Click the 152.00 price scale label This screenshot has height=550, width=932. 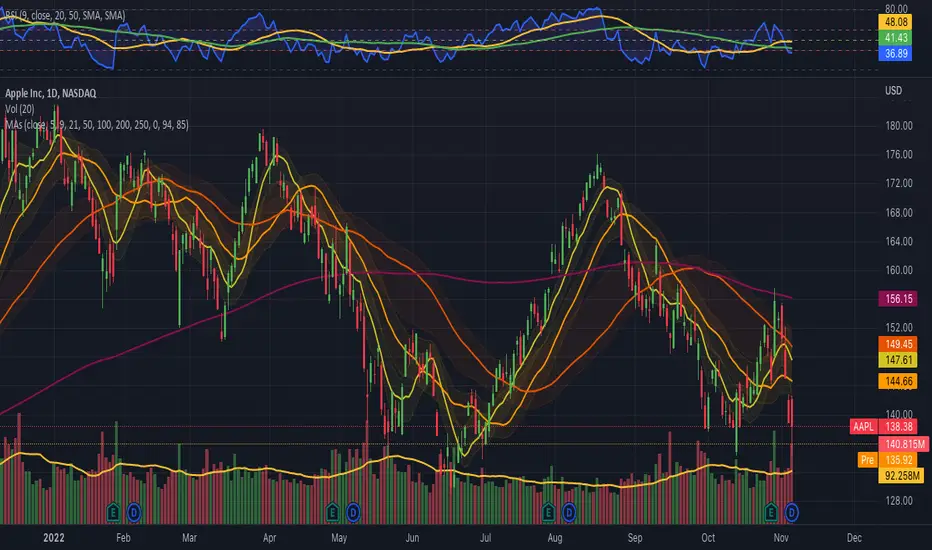click(899, 328)
